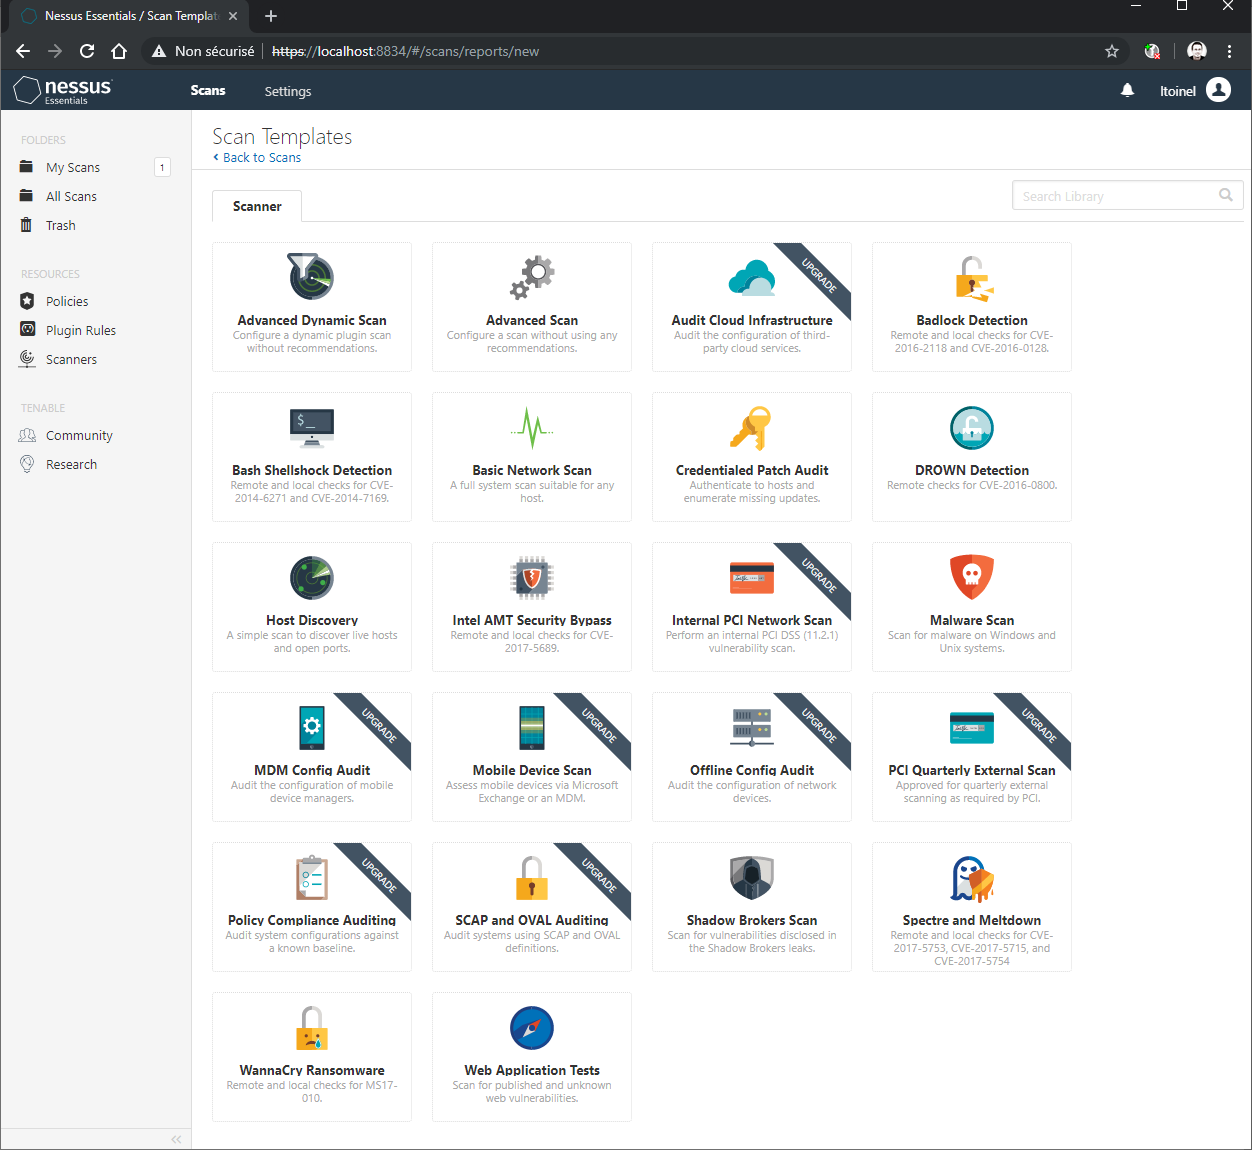The height and width of the screenshot is (1160, 1252).
Task: Open a new browser tab
Action: tap(271, 16)
